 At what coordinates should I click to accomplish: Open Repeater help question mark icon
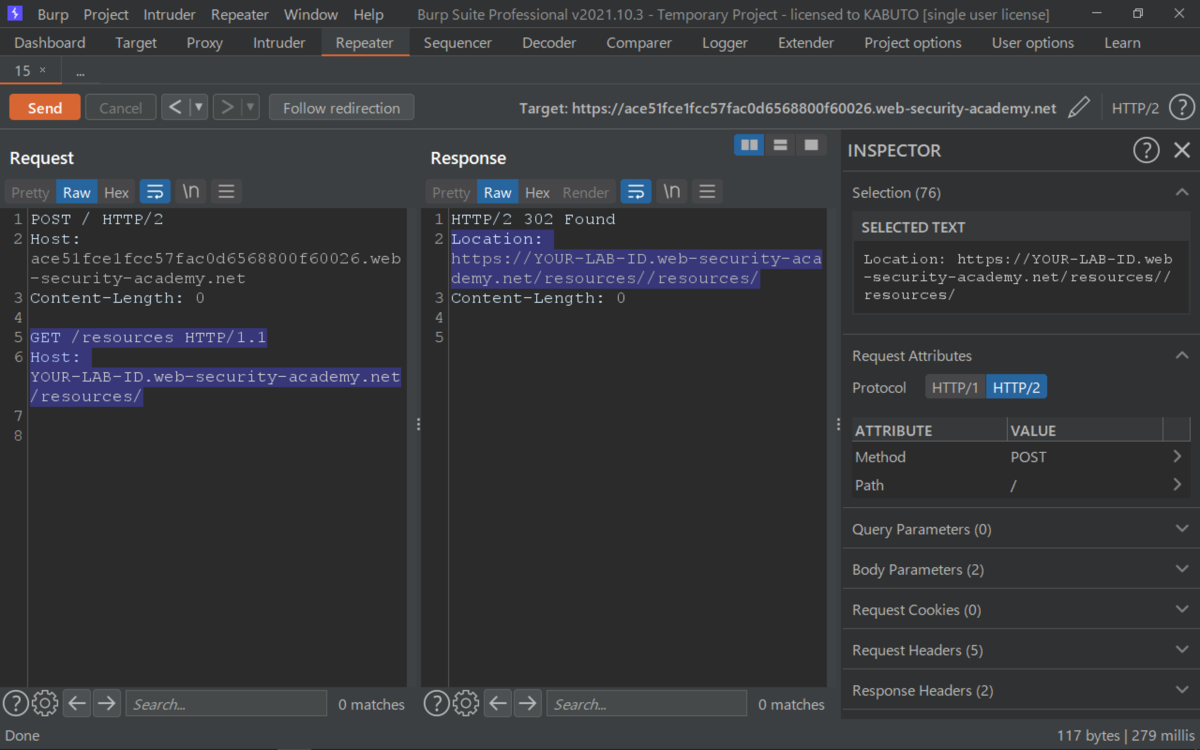(x=1181, y=108)
